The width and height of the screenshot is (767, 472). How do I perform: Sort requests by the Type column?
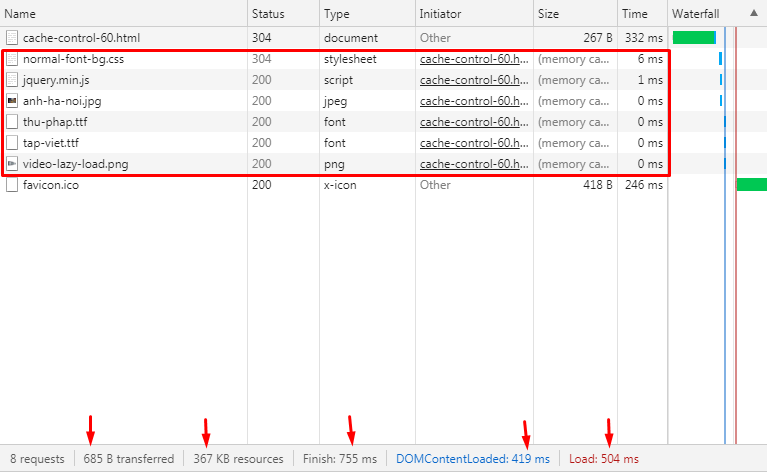337,14
